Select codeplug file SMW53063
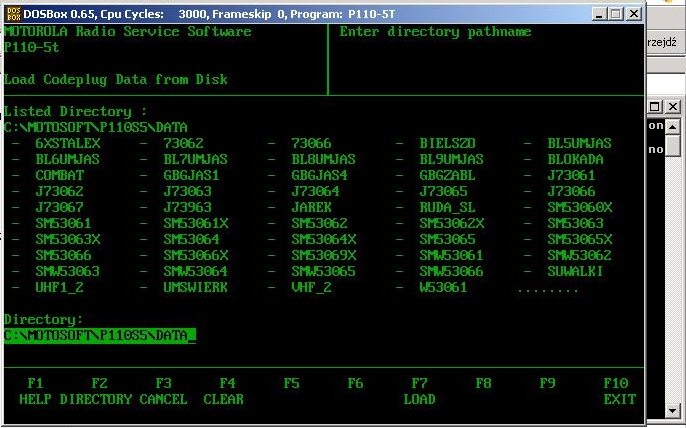 pos(68,271)
